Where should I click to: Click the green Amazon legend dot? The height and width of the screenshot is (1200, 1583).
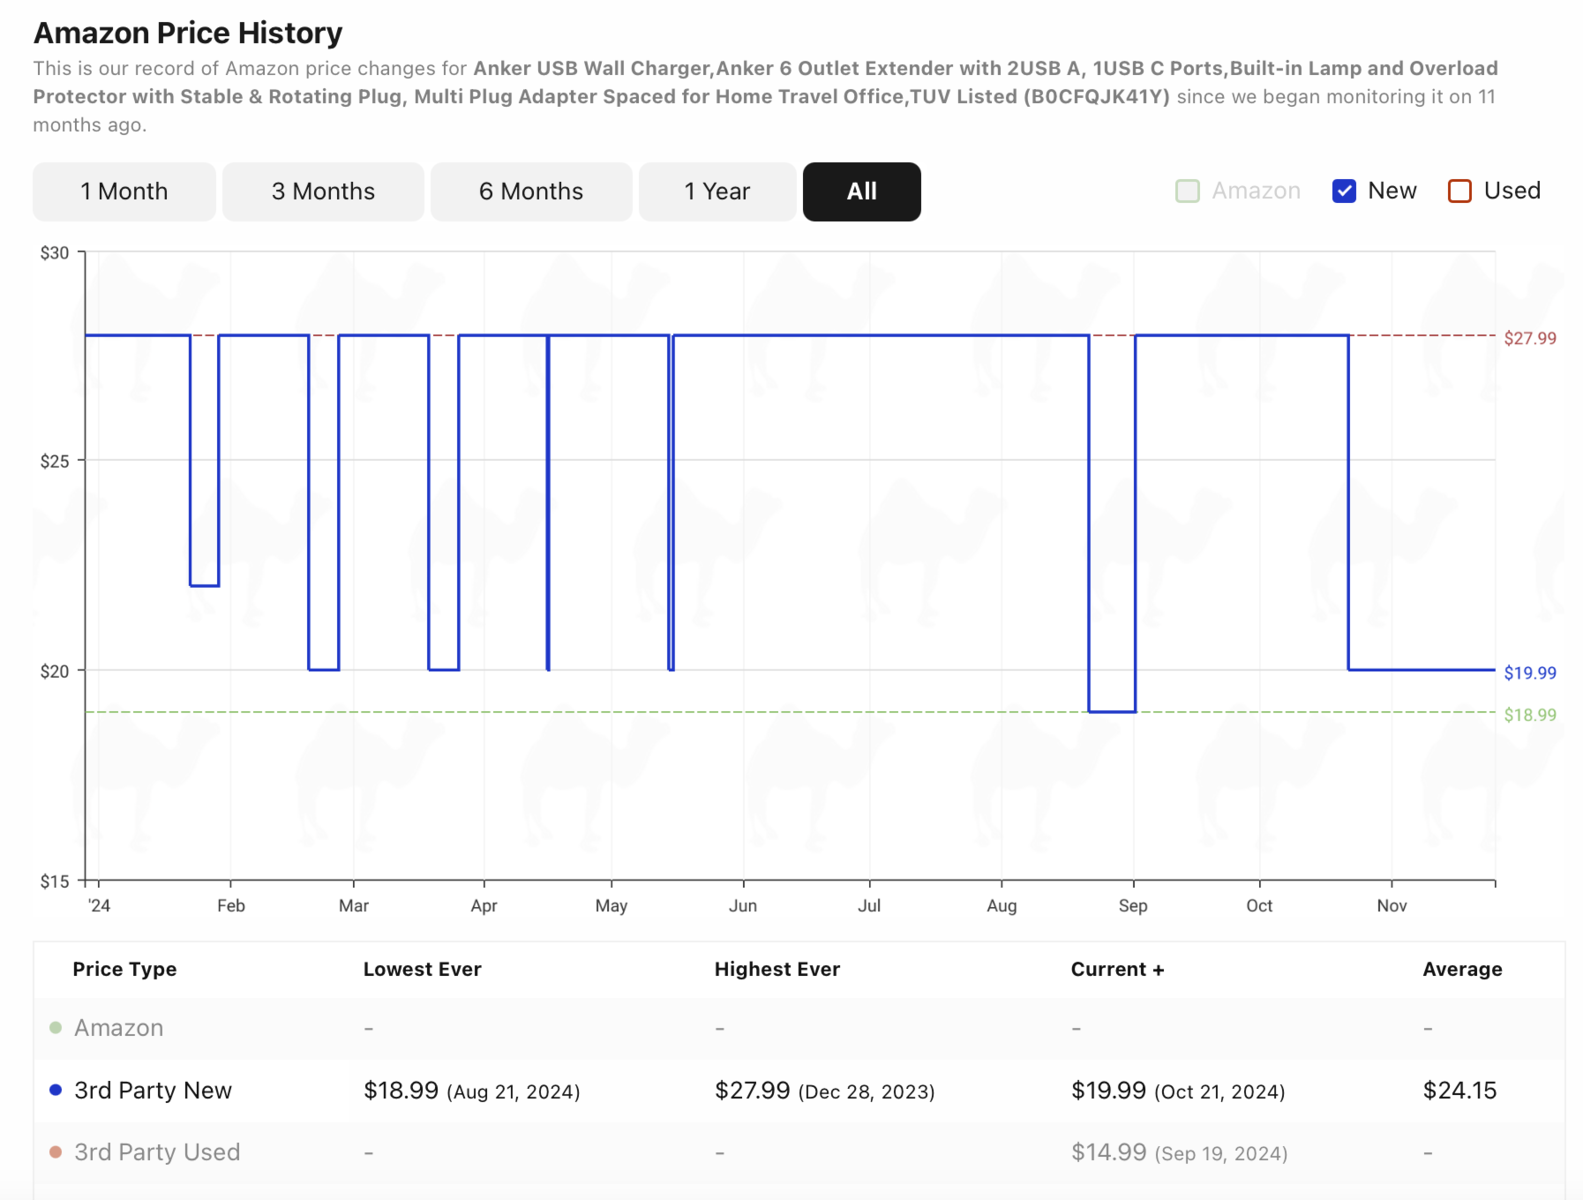(x=56, y=1028)
